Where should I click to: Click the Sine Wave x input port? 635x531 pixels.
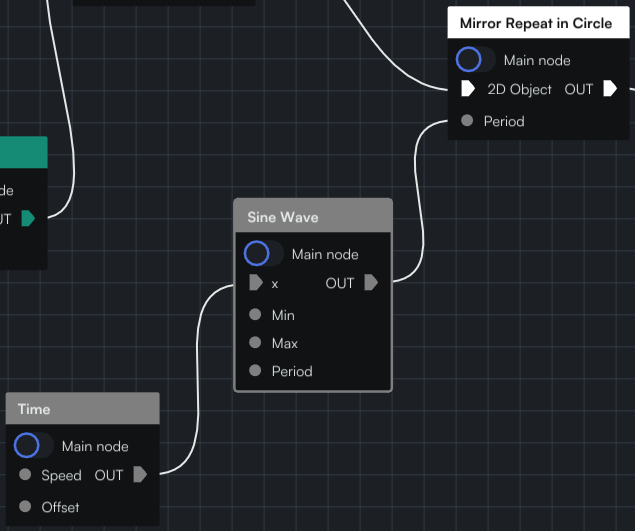[x=256, y=282]
